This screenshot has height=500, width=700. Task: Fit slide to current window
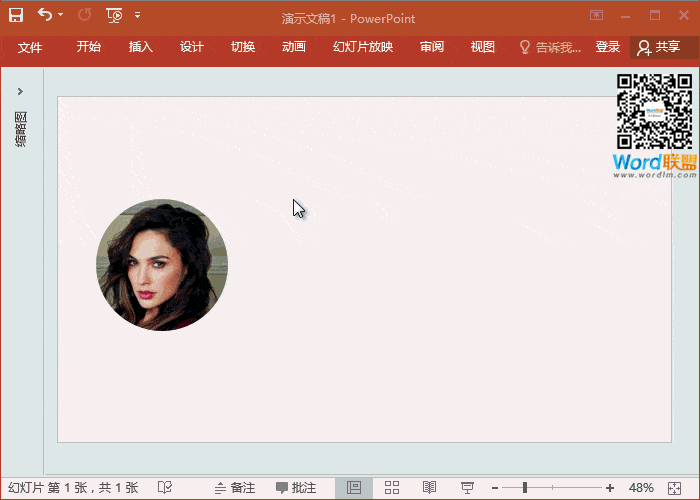pyautogui.click(x=676, y=488)
